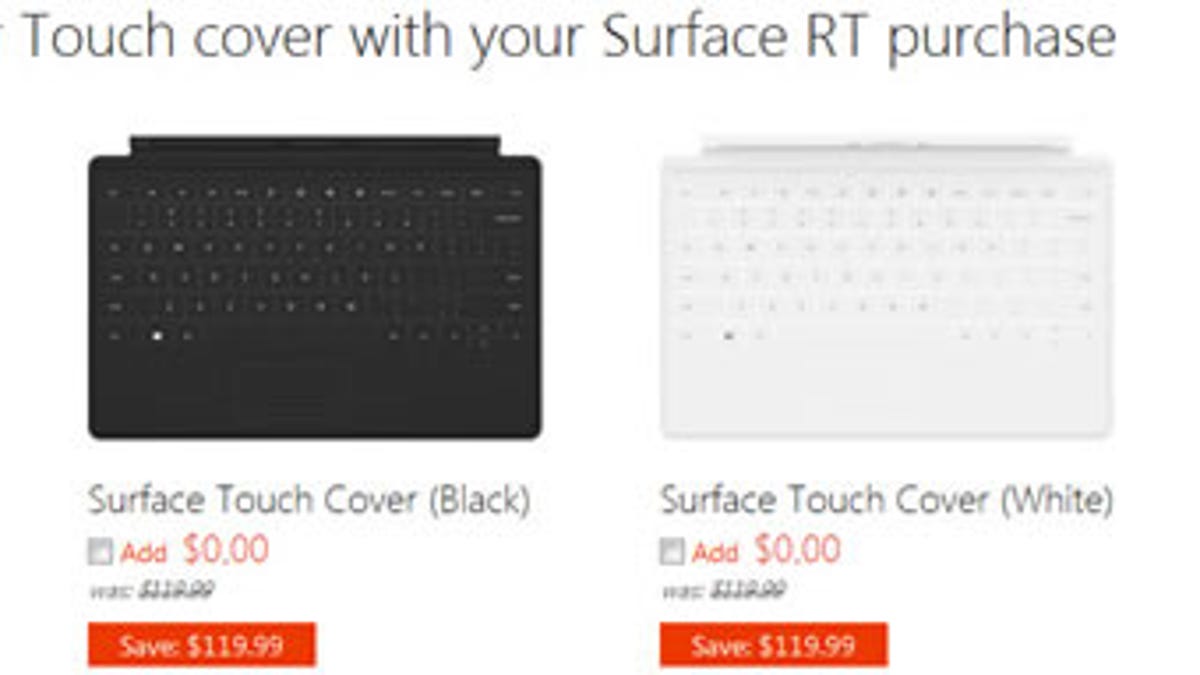The image size is (1200, 675).
Task: Open the Surface Touch Cover (Black) title link
Action: pos(309,500)
